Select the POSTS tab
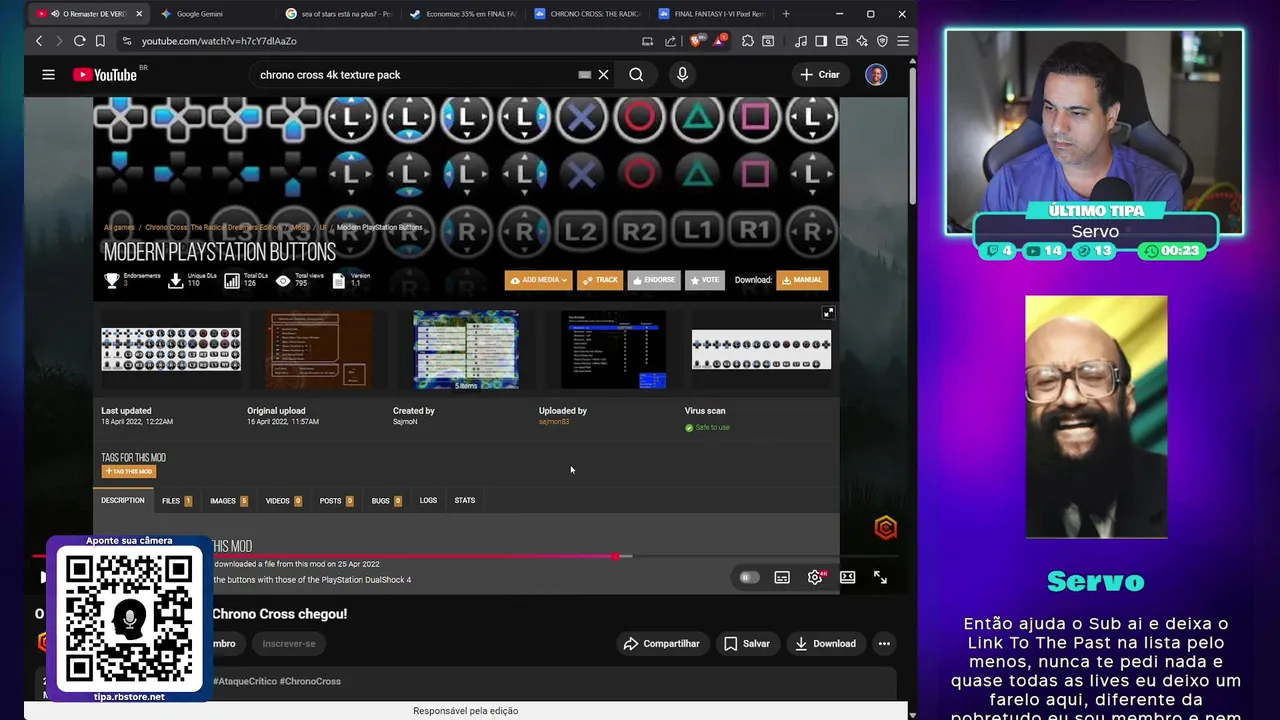Viewport: 1280px width, 720px height. tap(336, 500)
